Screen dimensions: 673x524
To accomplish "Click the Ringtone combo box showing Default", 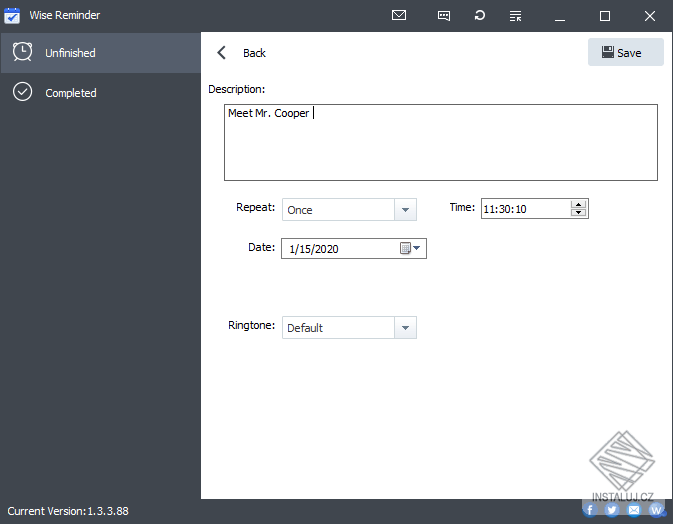I will coord(349,328).
